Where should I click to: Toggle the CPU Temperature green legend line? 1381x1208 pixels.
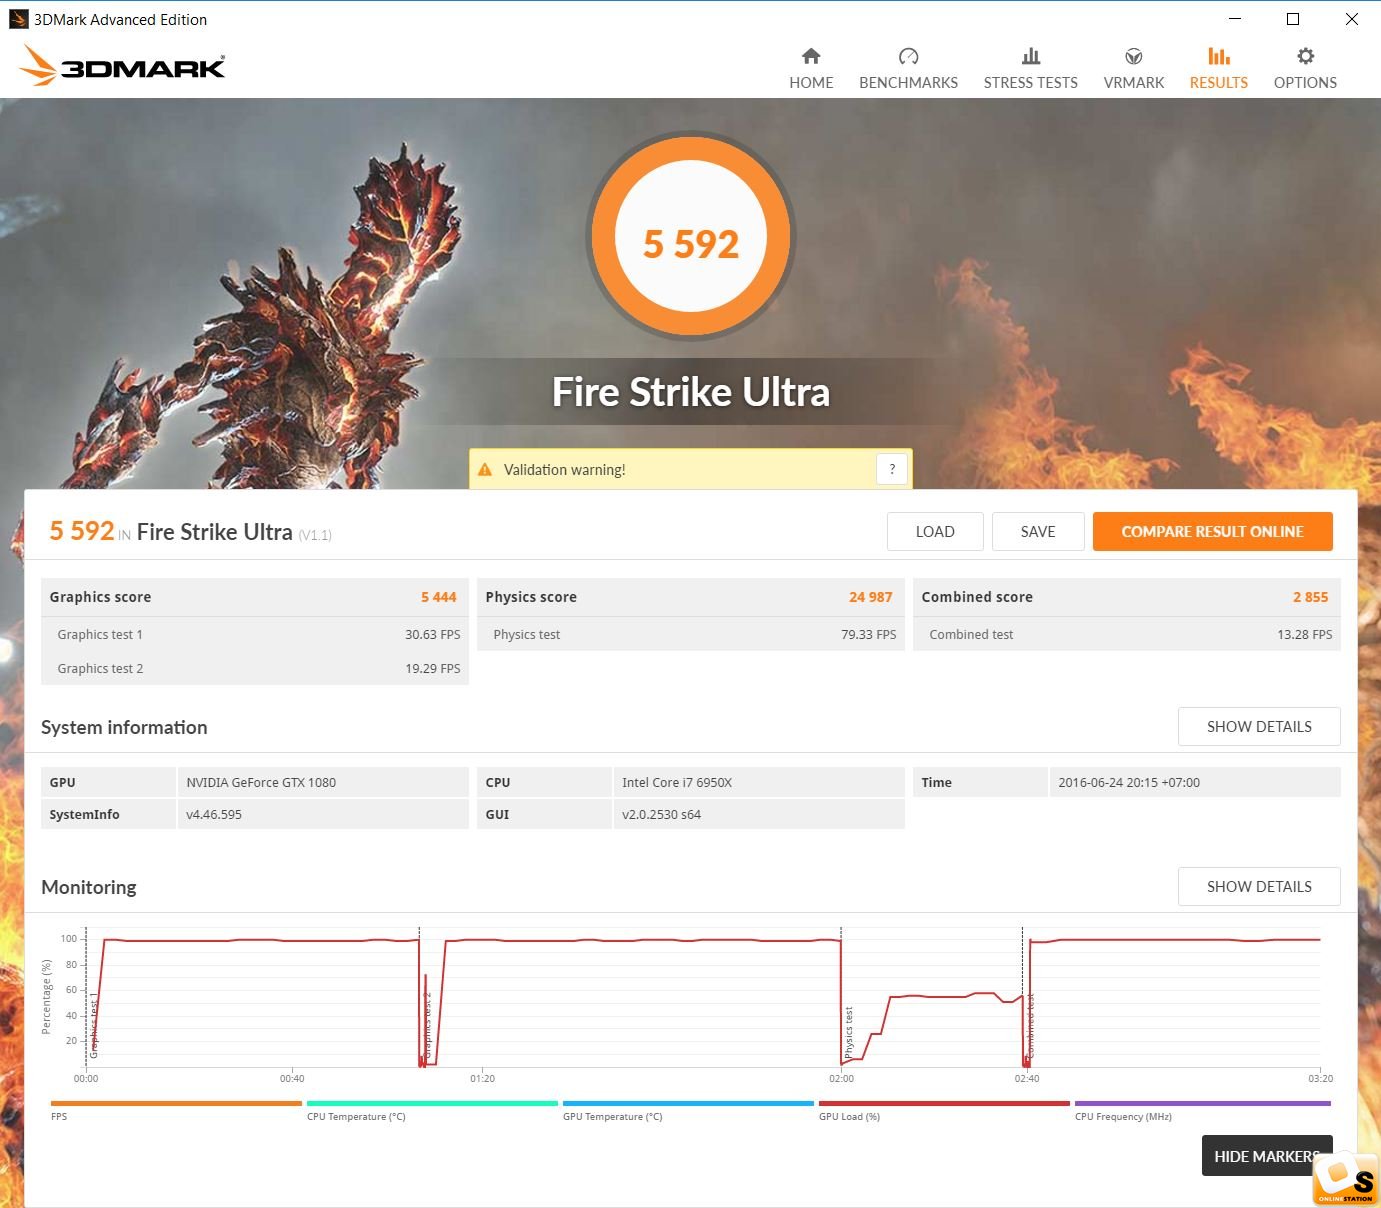pyautogui.click(x=432, y=1104)
